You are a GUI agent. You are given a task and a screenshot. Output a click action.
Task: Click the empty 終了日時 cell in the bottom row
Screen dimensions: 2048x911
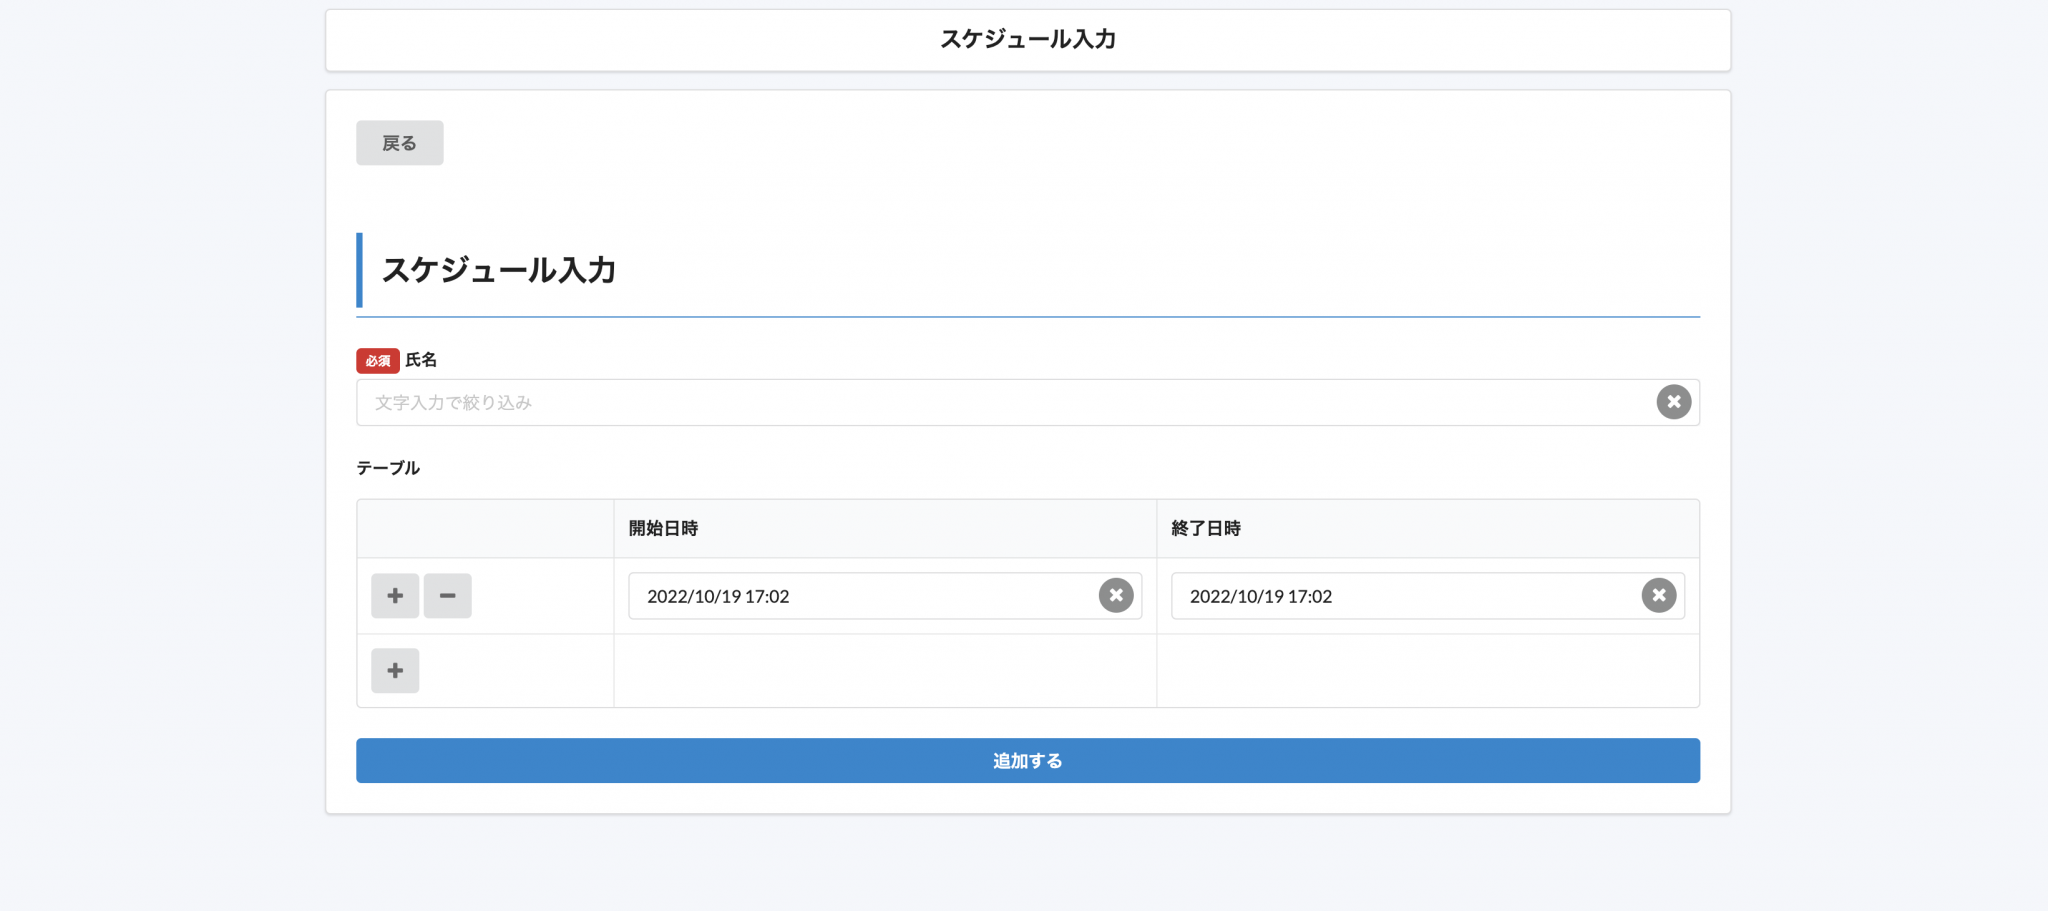1427,671
